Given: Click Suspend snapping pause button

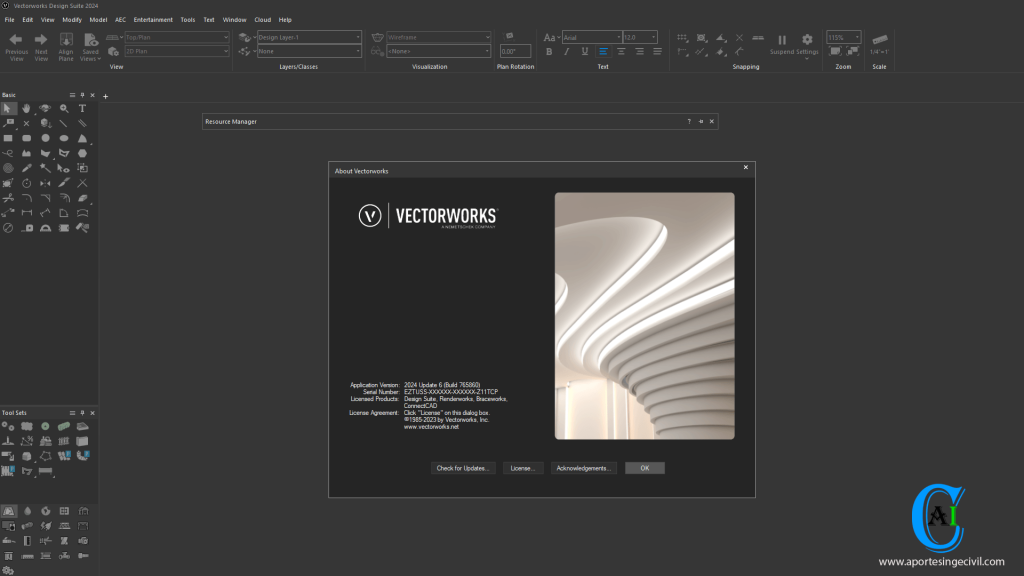Looking at the screenshot, I should click(x=782, y=44).
